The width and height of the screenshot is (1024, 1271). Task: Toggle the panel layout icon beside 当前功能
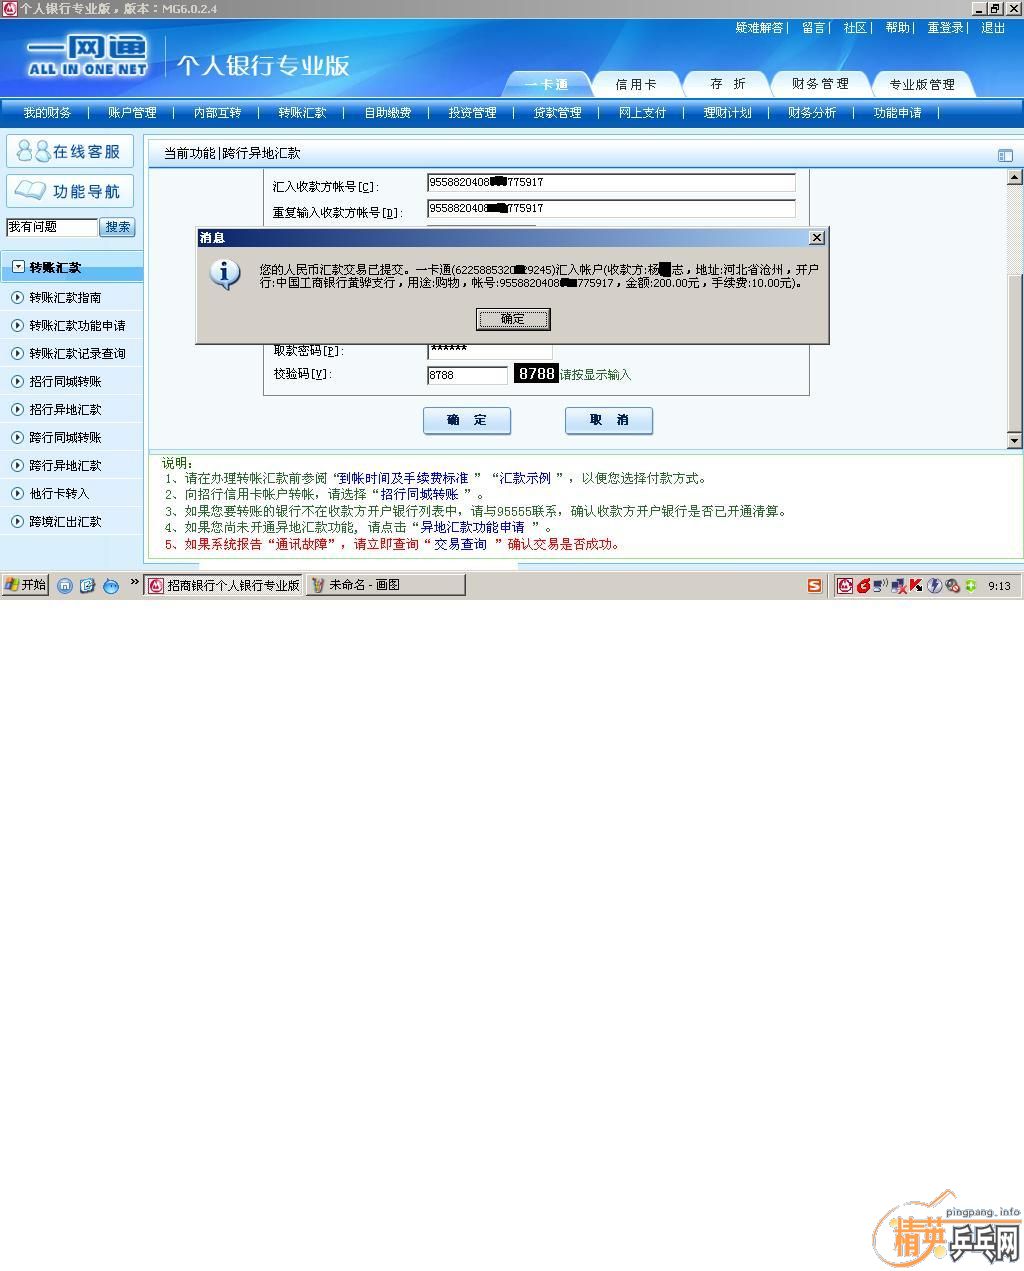[1005, 155]
